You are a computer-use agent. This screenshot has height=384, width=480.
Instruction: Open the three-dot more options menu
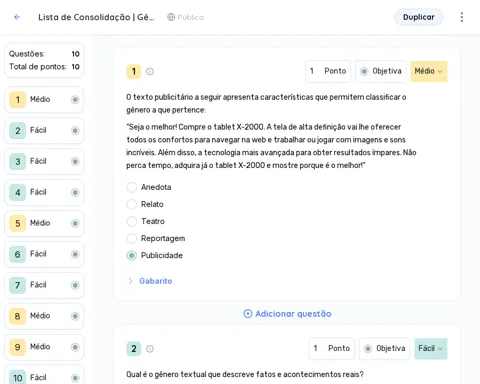[x=462, y=17]
